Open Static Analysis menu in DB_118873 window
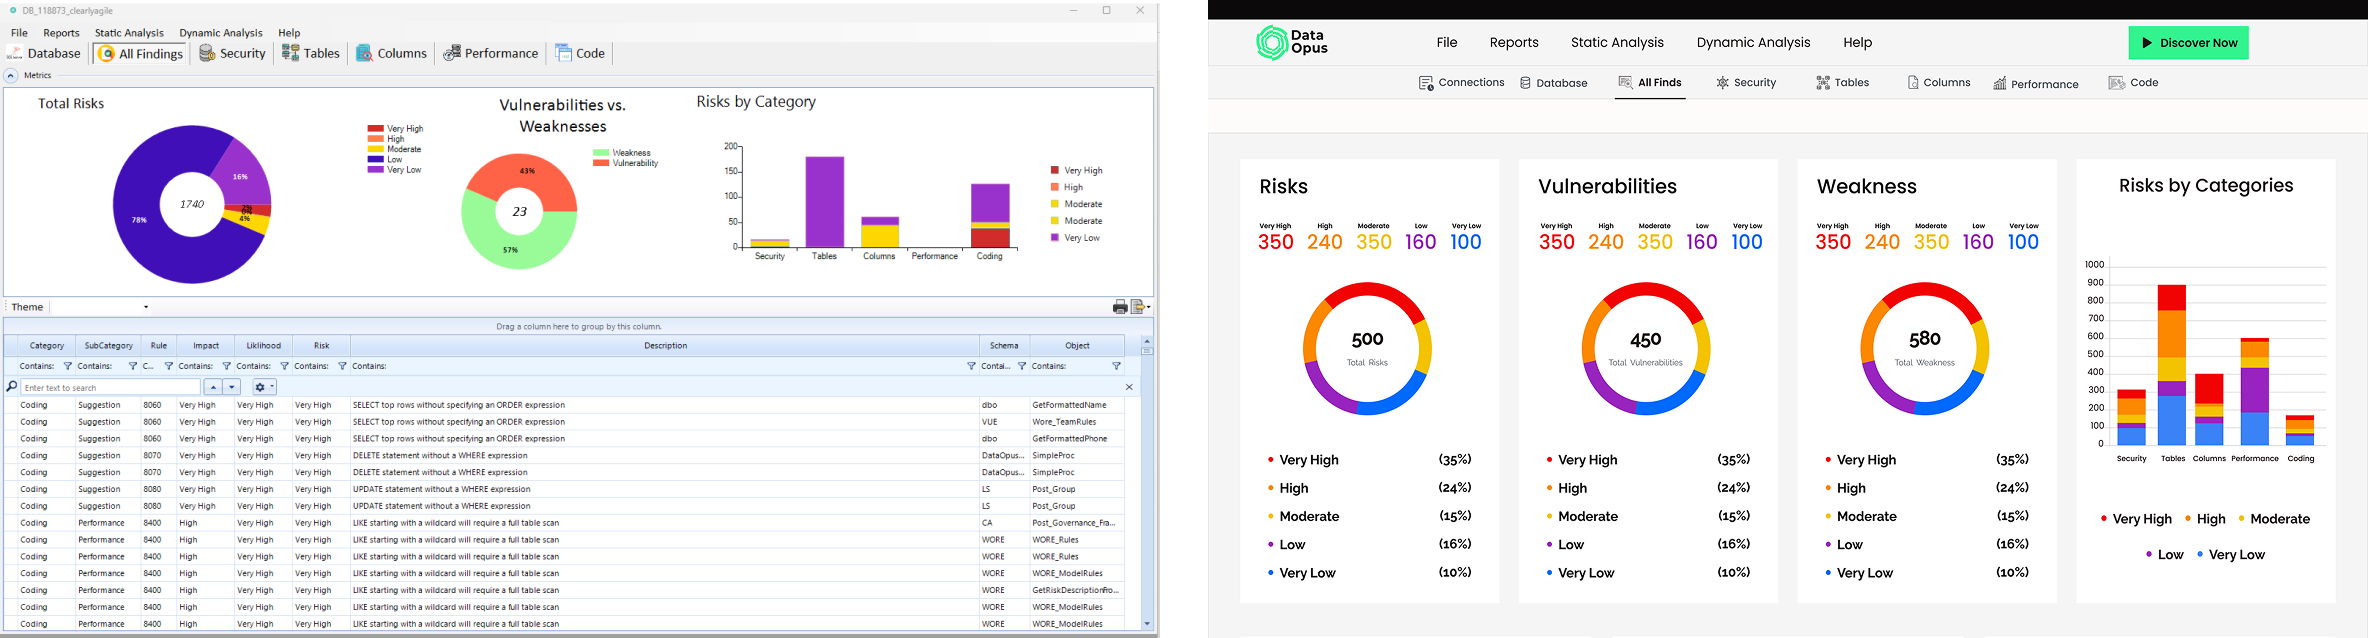Viewport: 2368px width, 638px height. pyautogui.click(x=129, y=33)
